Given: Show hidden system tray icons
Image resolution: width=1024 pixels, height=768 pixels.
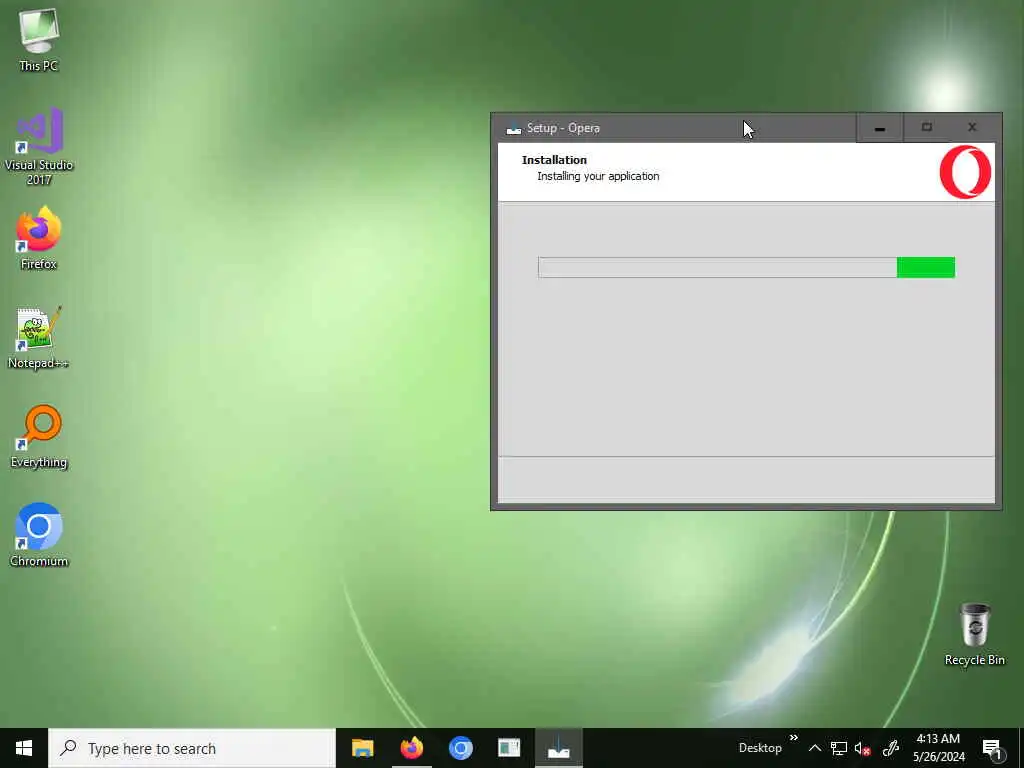Looking at the screenshot, I should [x=814, y=748].
